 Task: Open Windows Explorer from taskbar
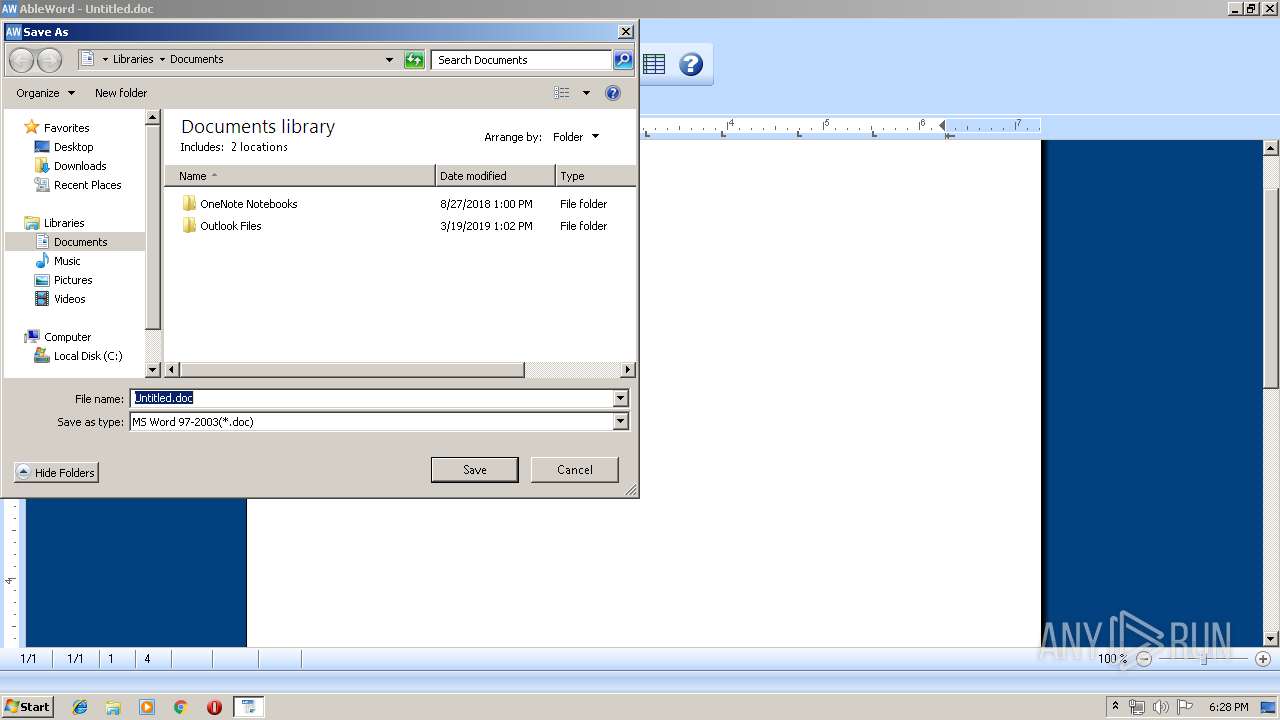[x=113, y=707]
